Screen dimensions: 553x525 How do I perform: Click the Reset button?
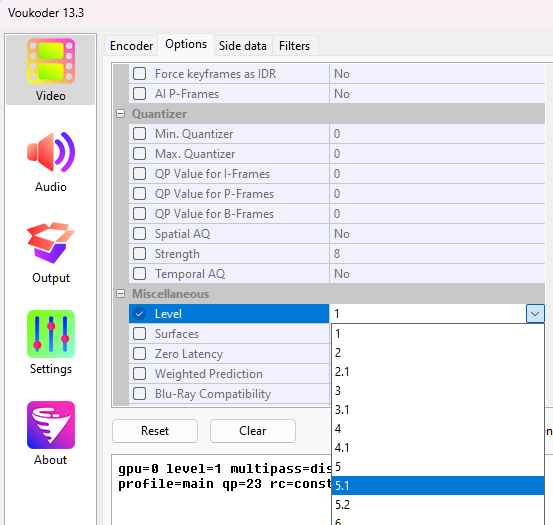(155, 431)
